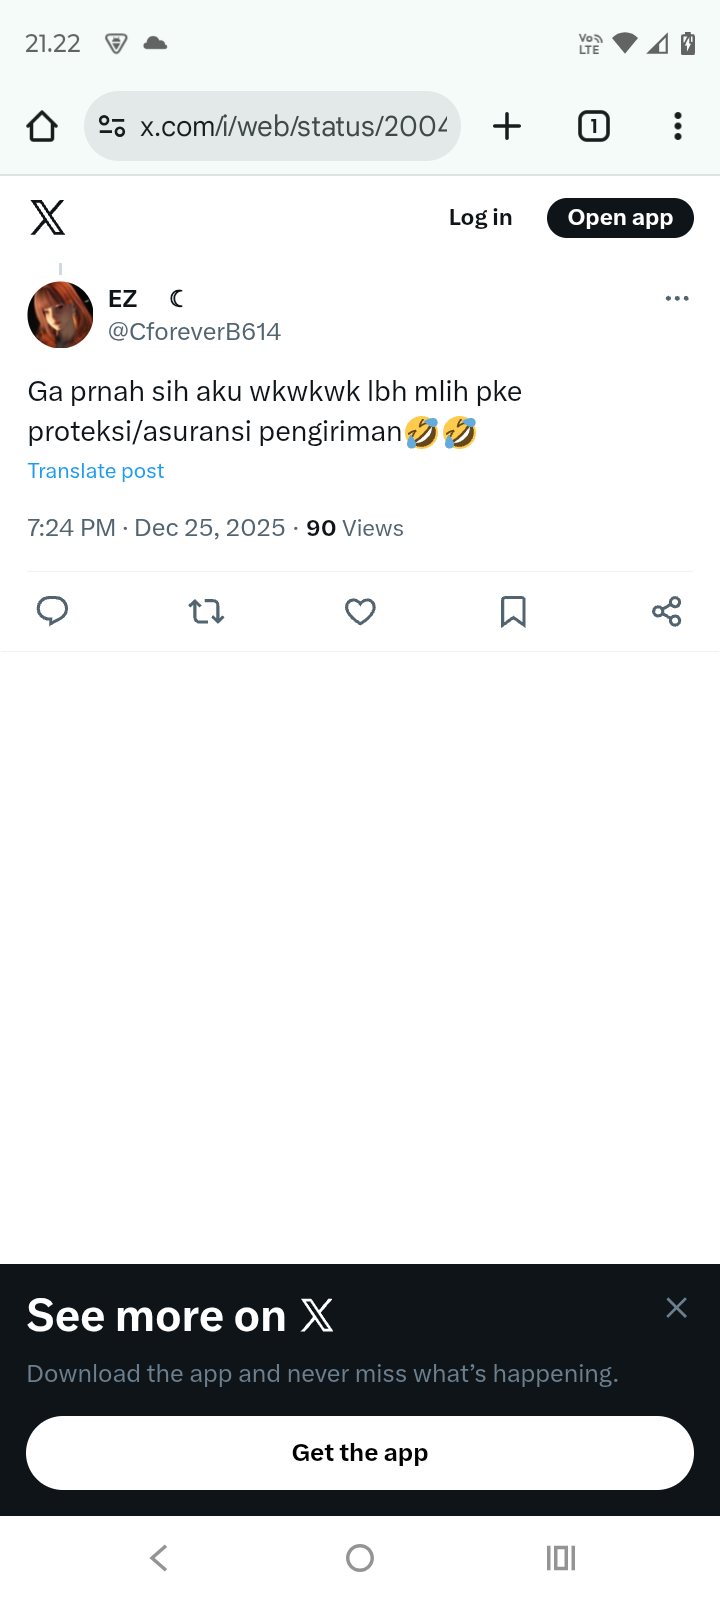
Task: Open the @CforeverB614 handle link
Action: tap(194, 332)
